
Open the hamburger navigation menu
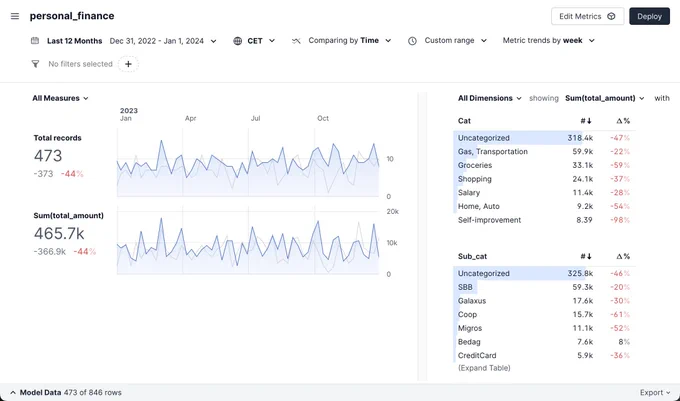point(15,16)
